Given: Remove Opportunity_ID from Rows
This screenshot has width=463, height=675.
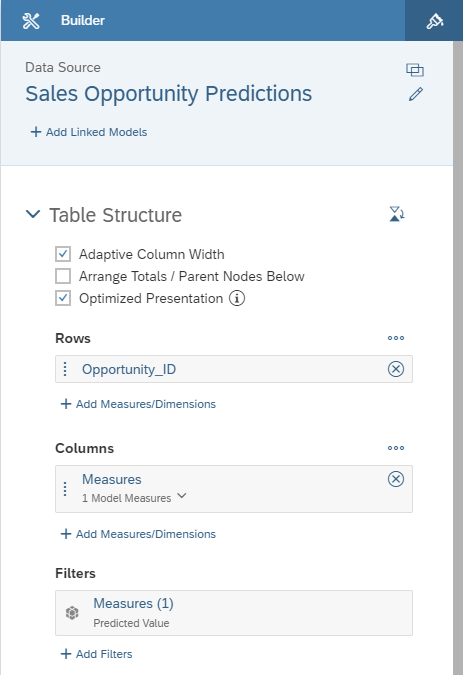Looking at the screenshot, I should click(x=395, y=369).
